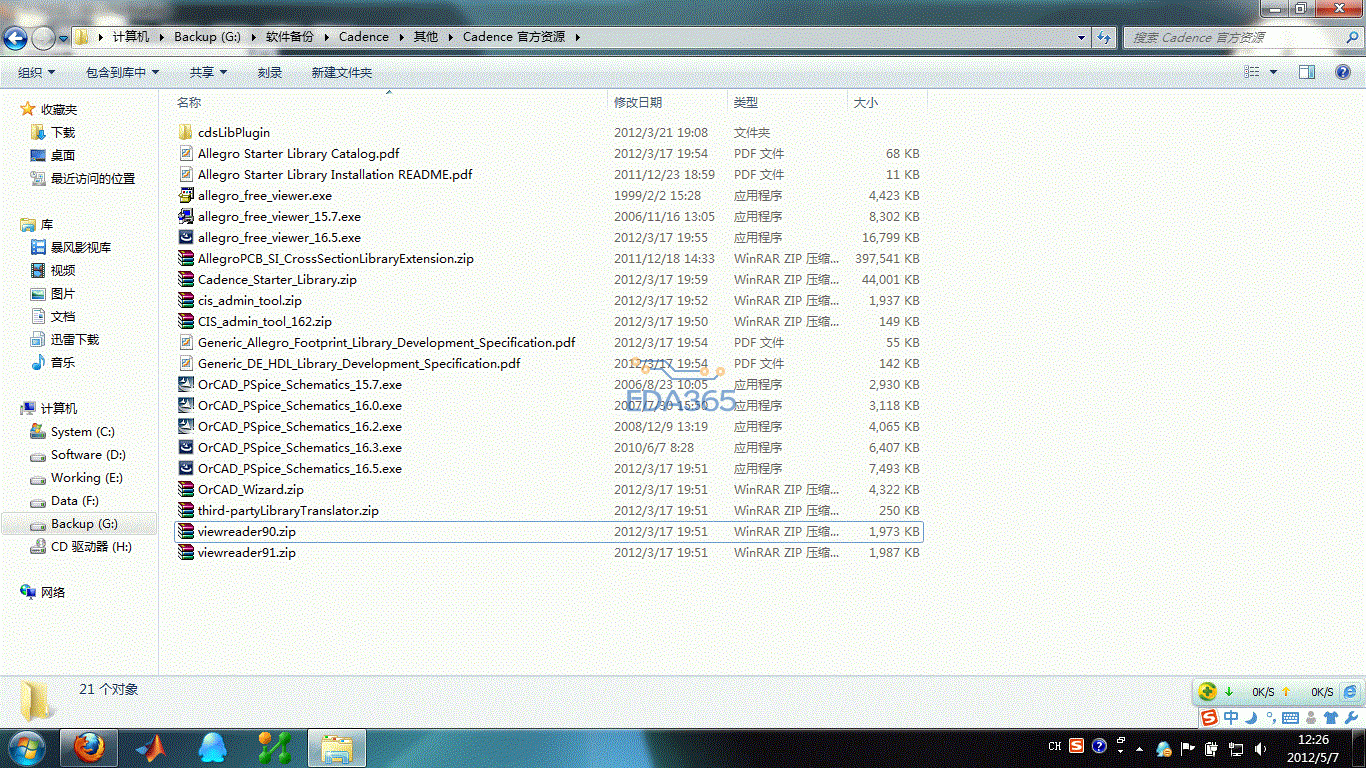Click the OrCAD_Wizard.zip archive icon

coord(185,489)
